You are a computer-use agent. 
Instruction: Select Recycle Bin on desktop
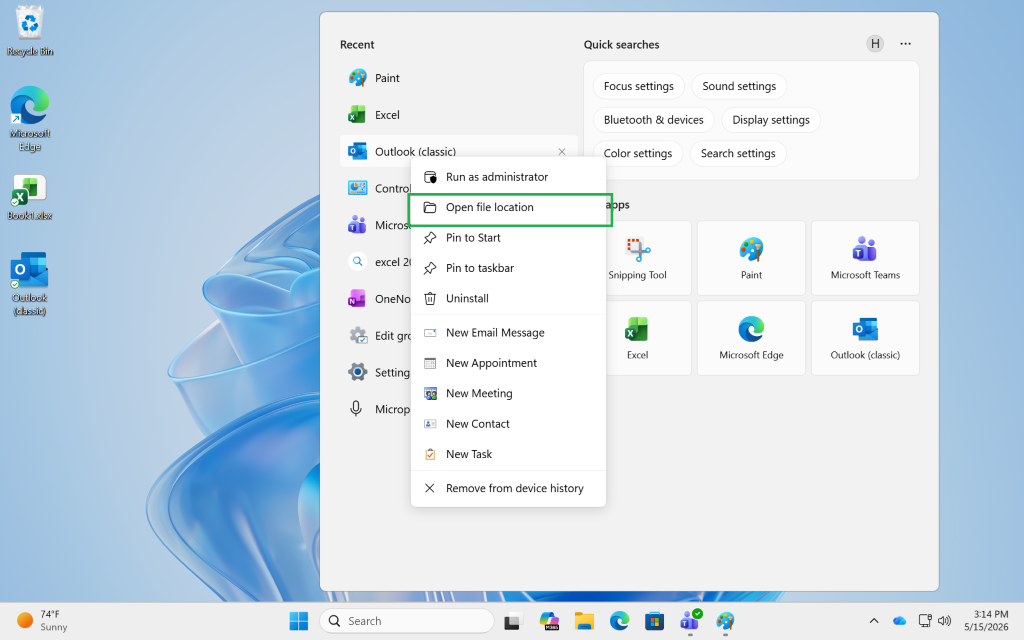[30, 31]
